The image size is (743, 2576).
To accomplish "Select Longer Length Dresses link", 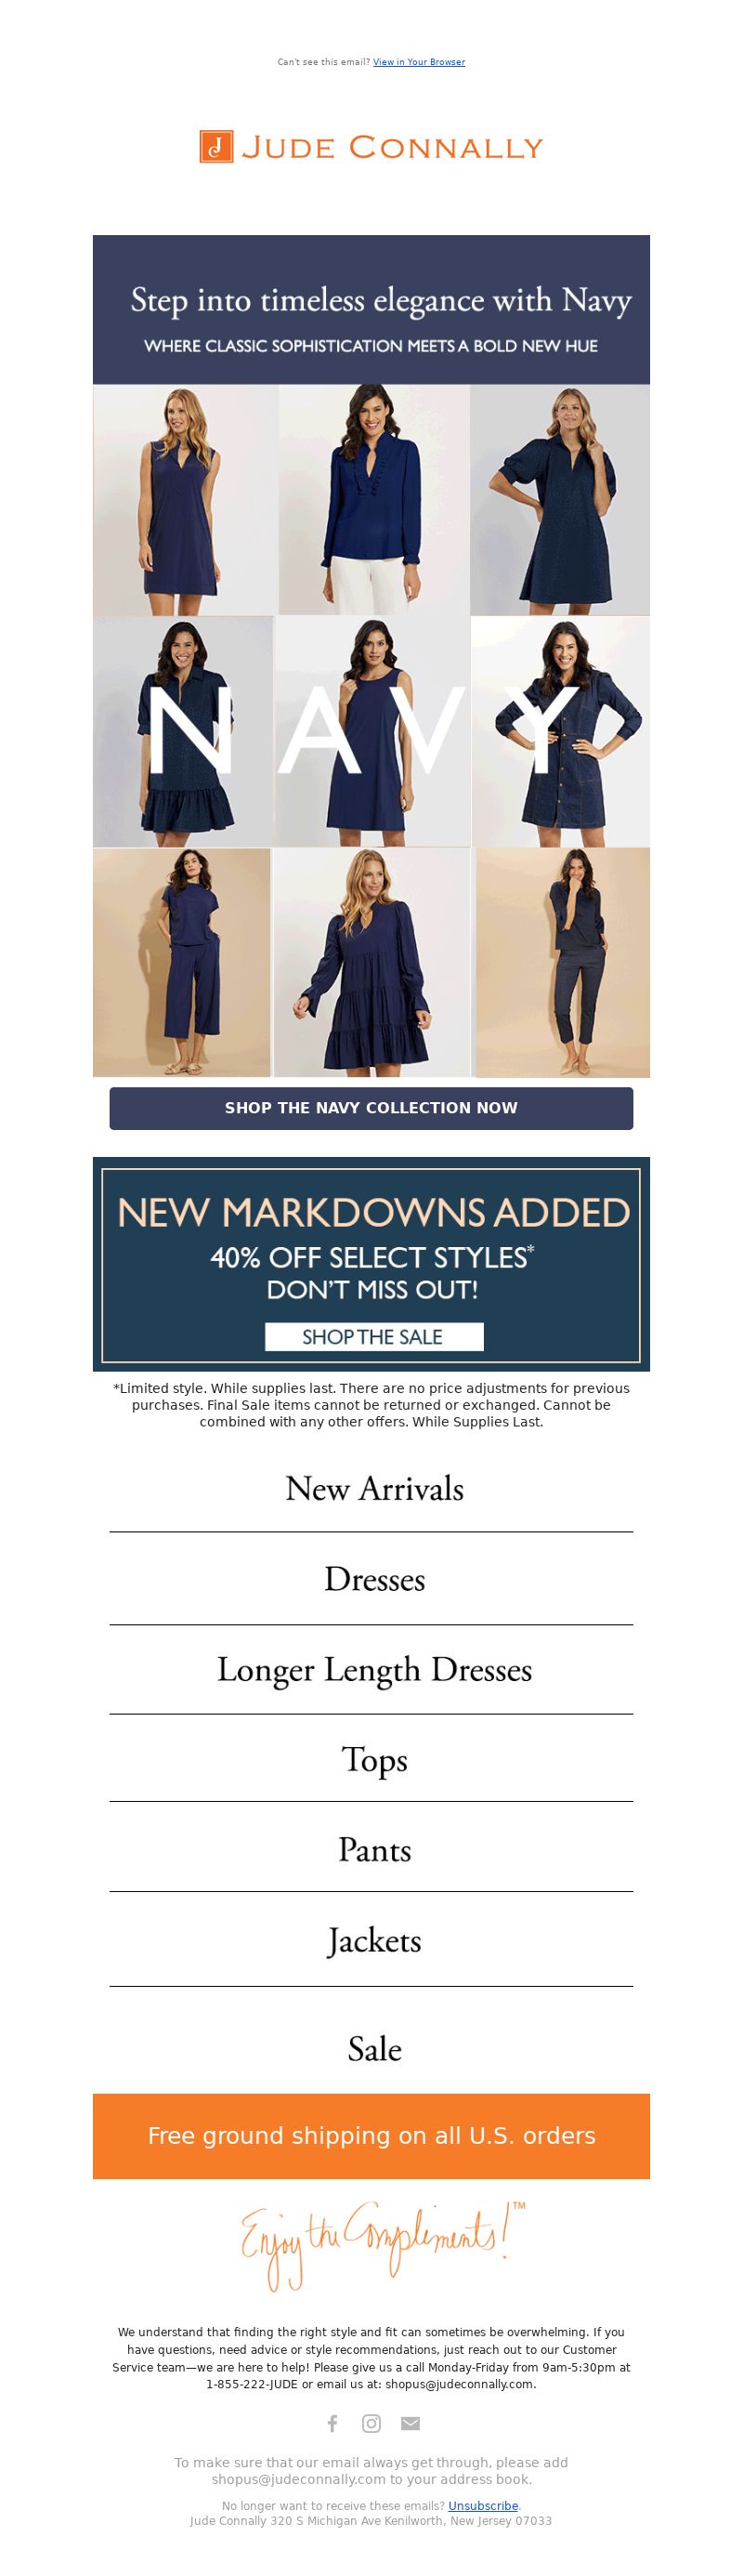I will 374,1670.
